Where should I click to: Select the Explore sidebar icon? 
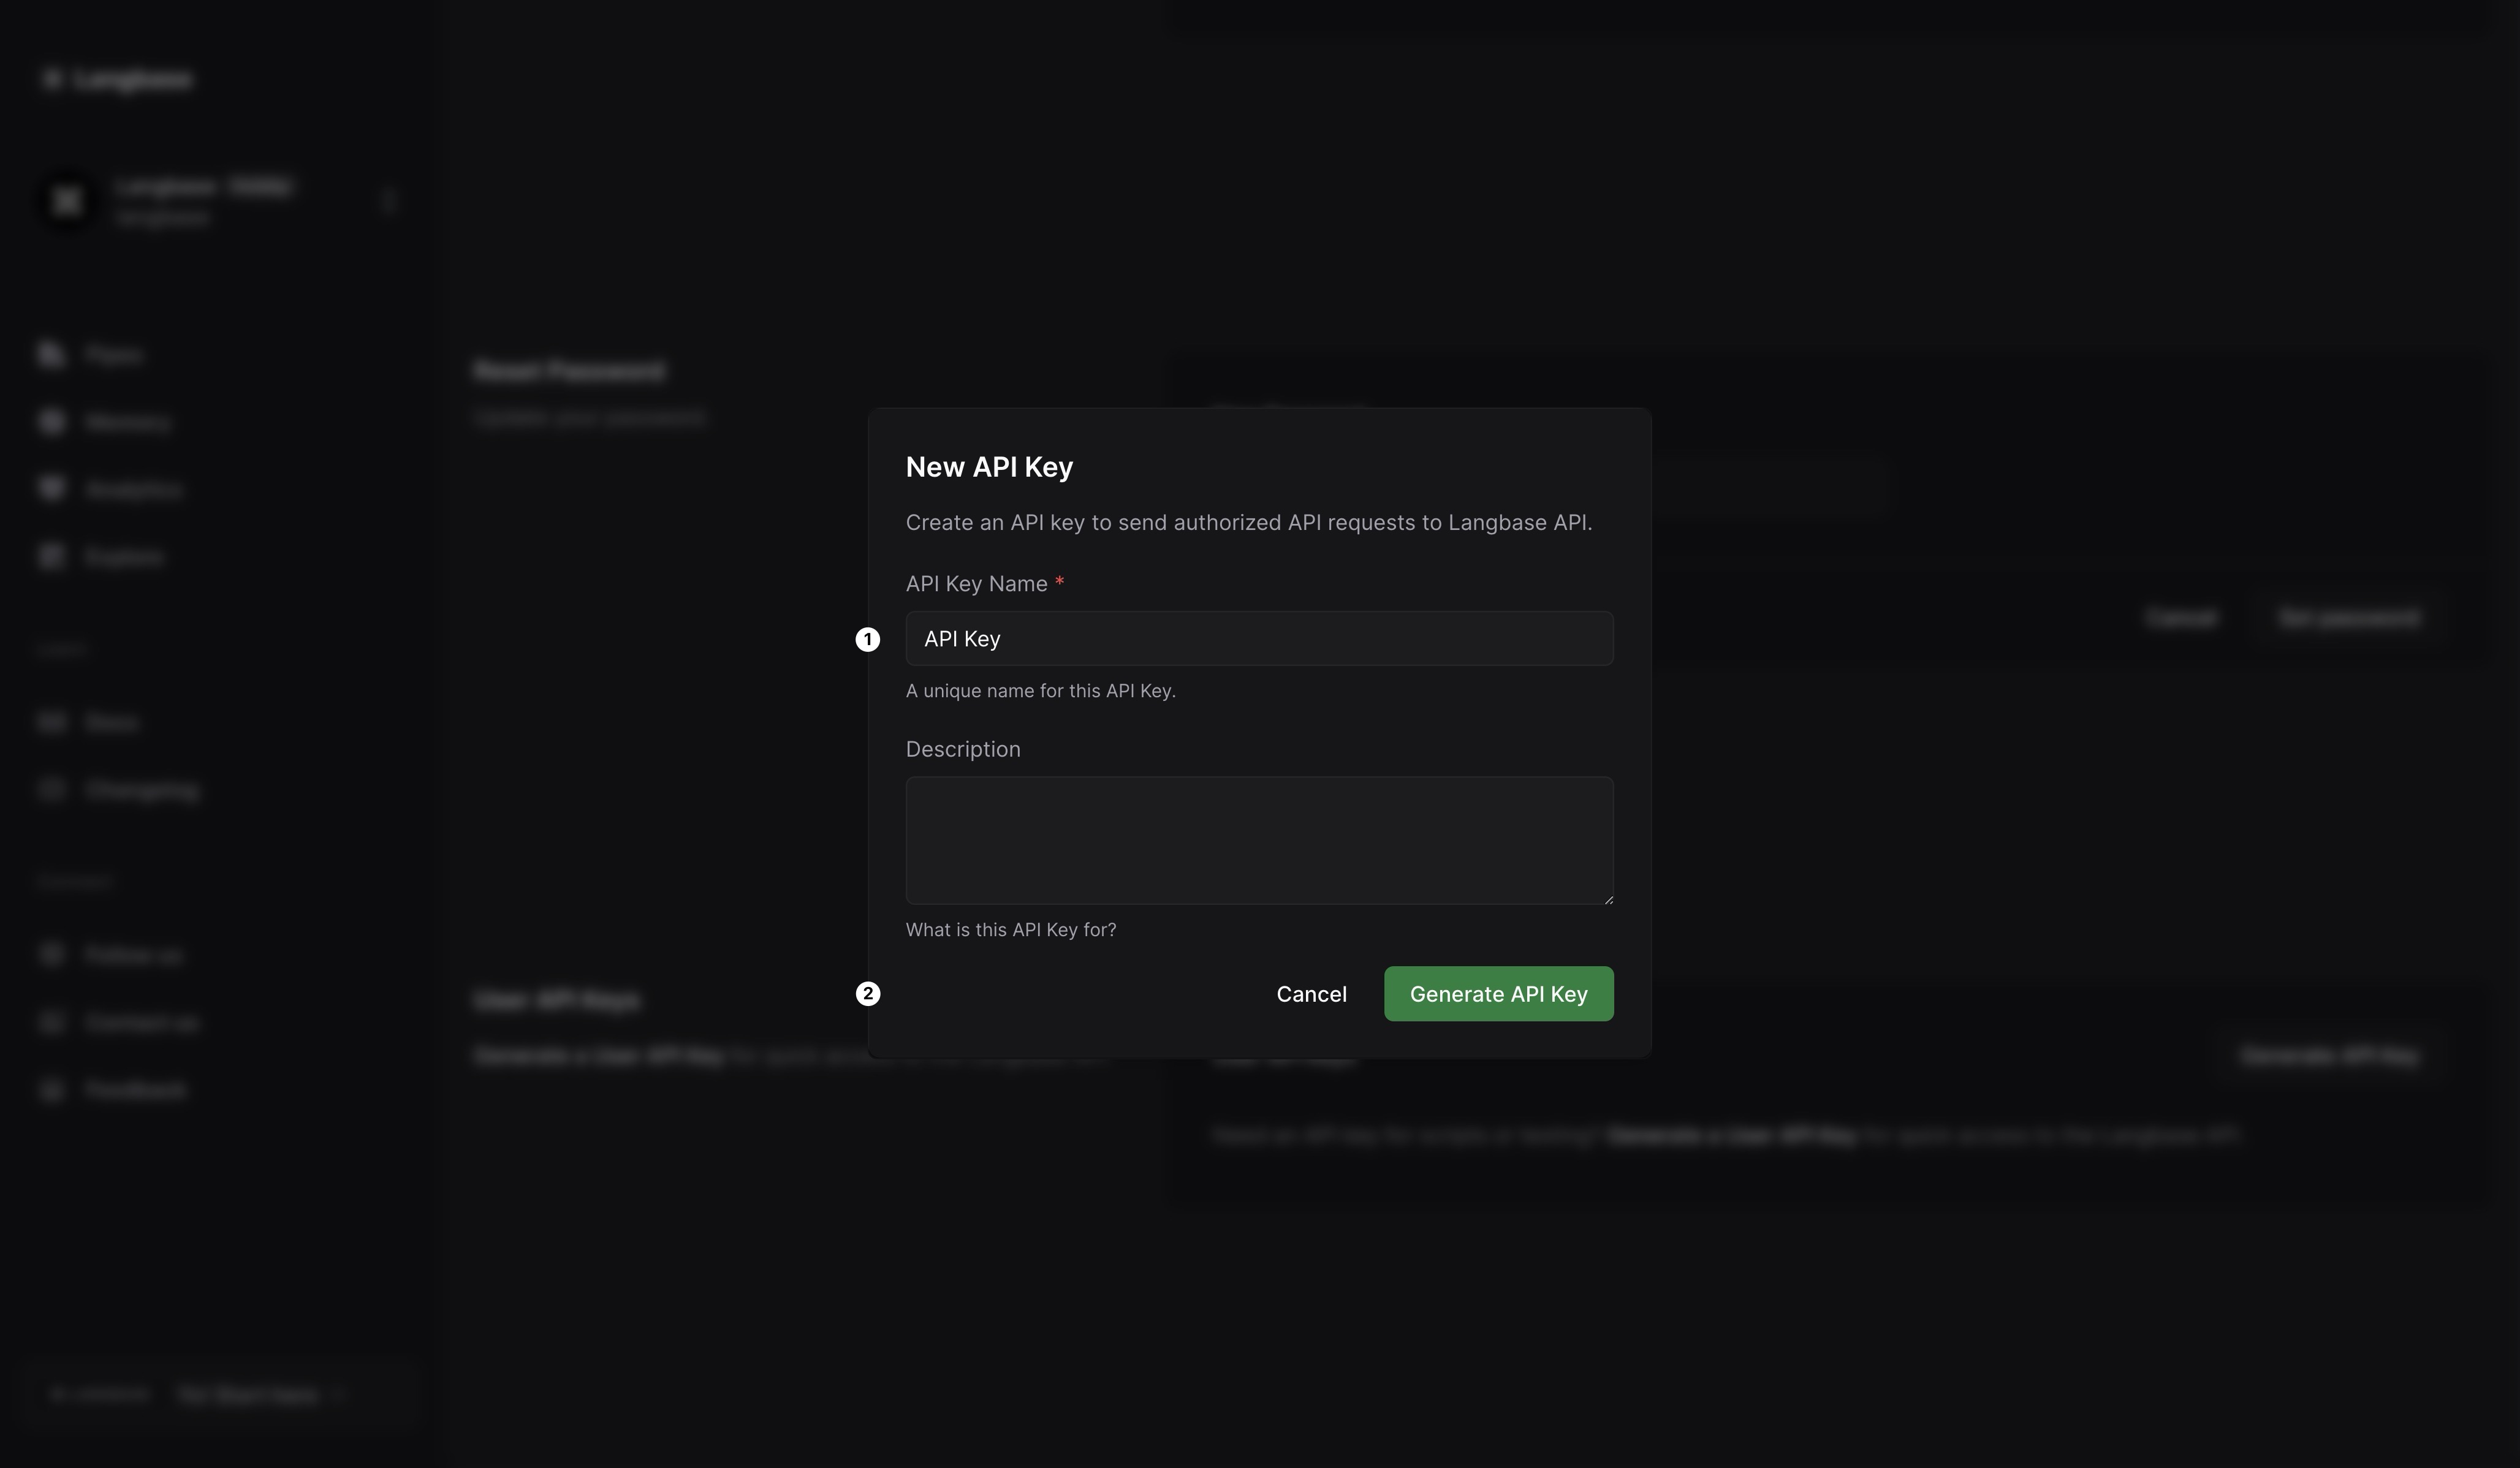pyautogui.click(x=51, y=556)
